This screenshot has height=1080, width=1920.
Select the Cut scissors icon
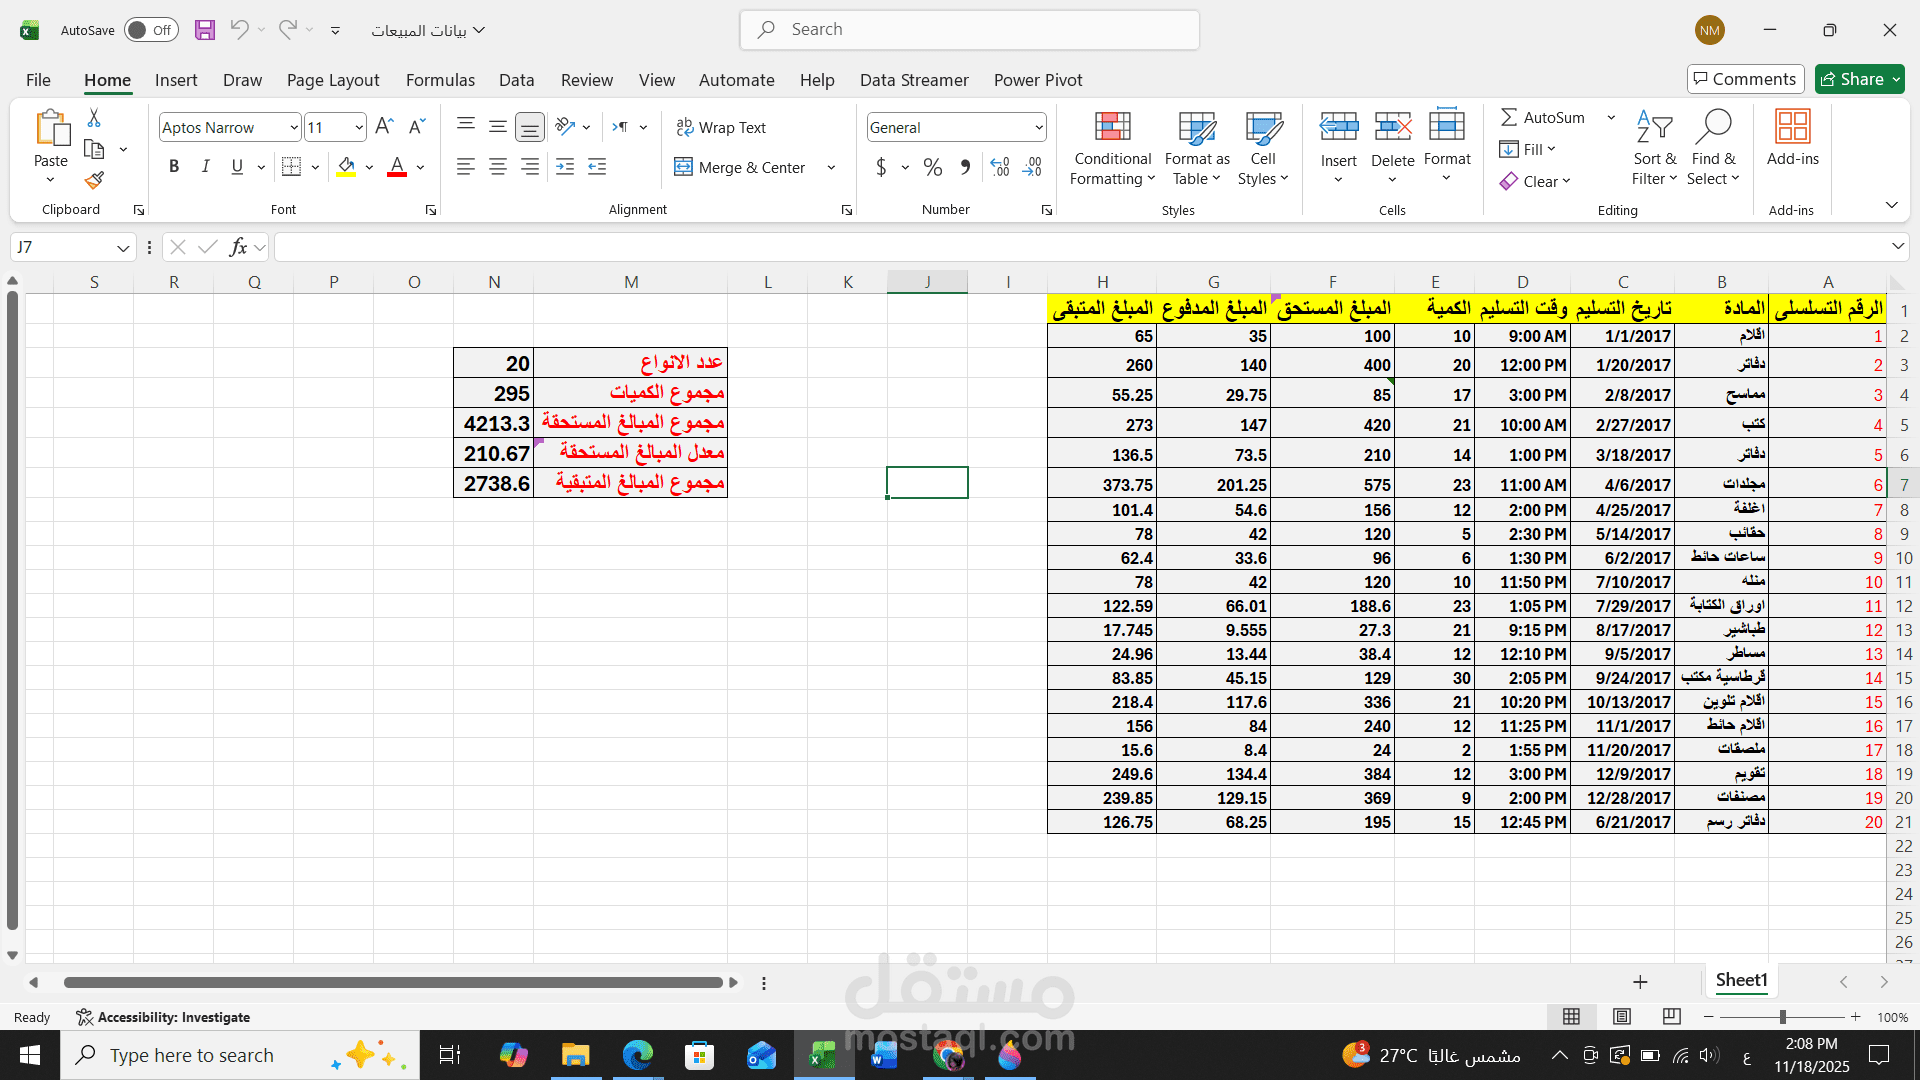click(x=94, y=118)
